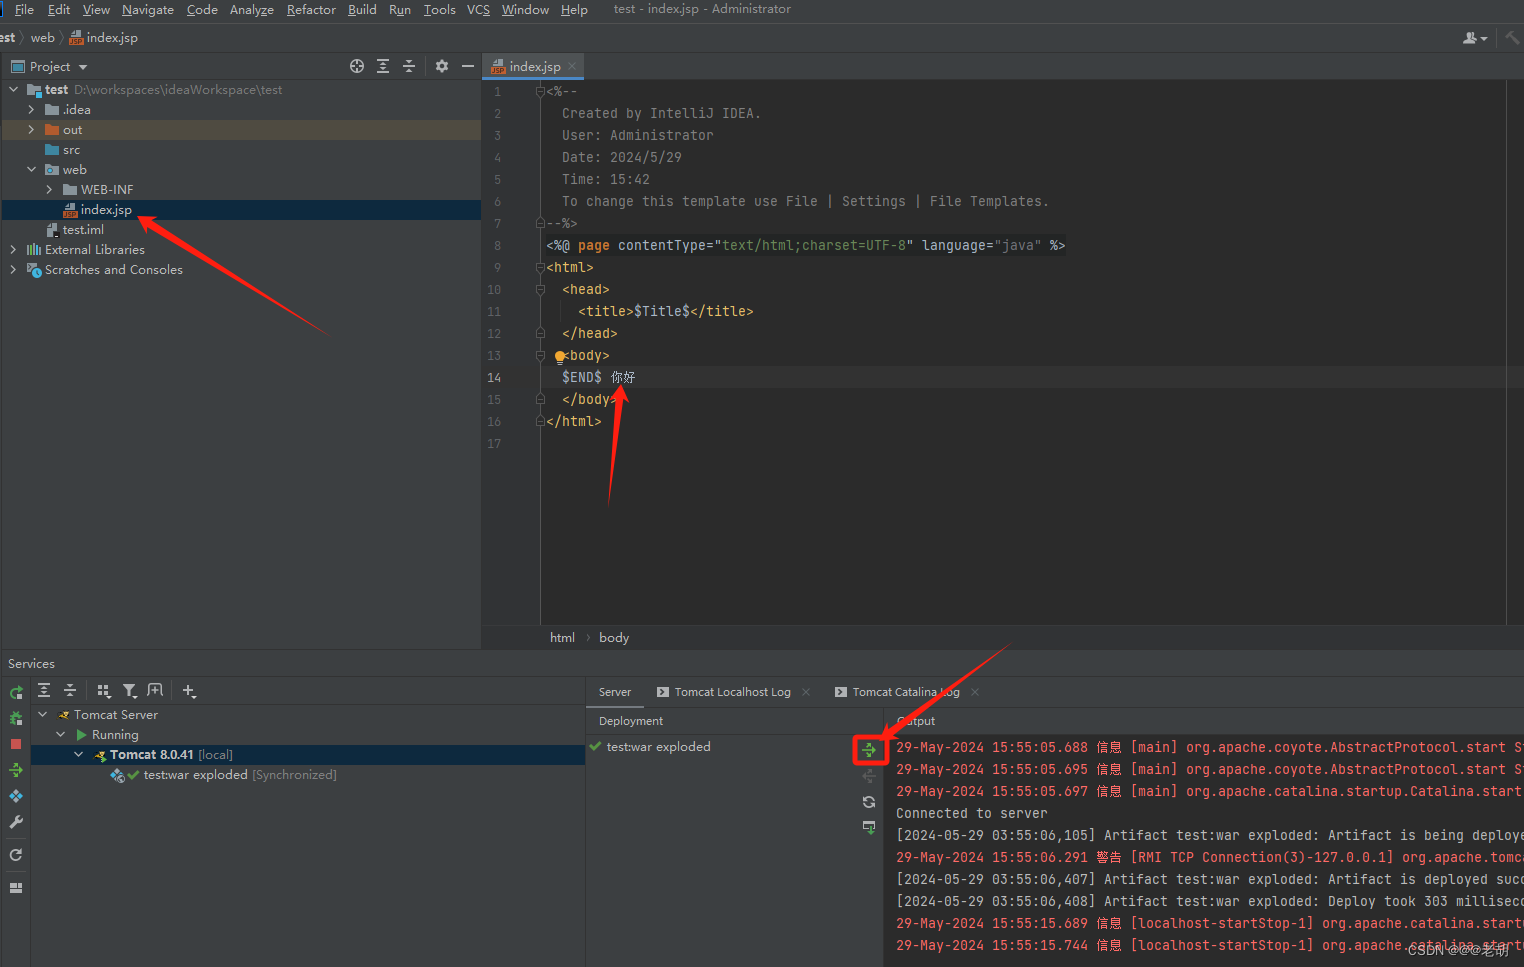Open the Project view dropdown
1524x967 pixels.
50,67
